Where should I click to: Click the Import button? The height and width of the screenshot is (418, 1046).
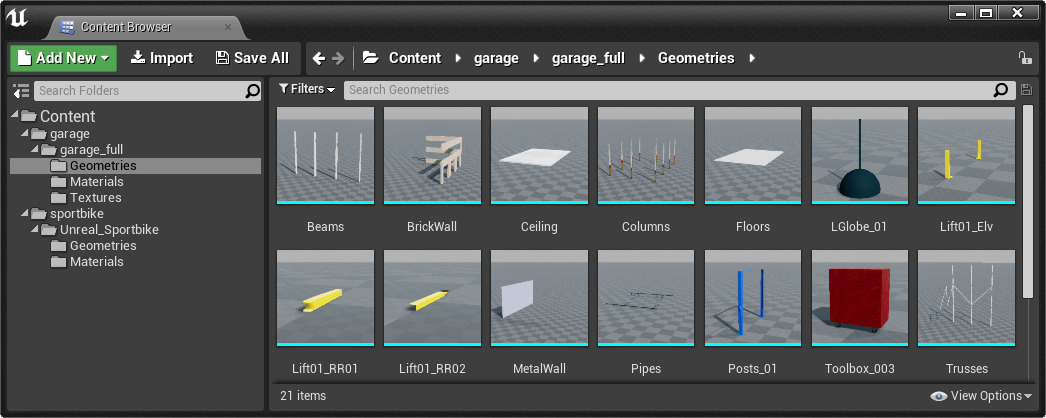[x=162, y=58]
